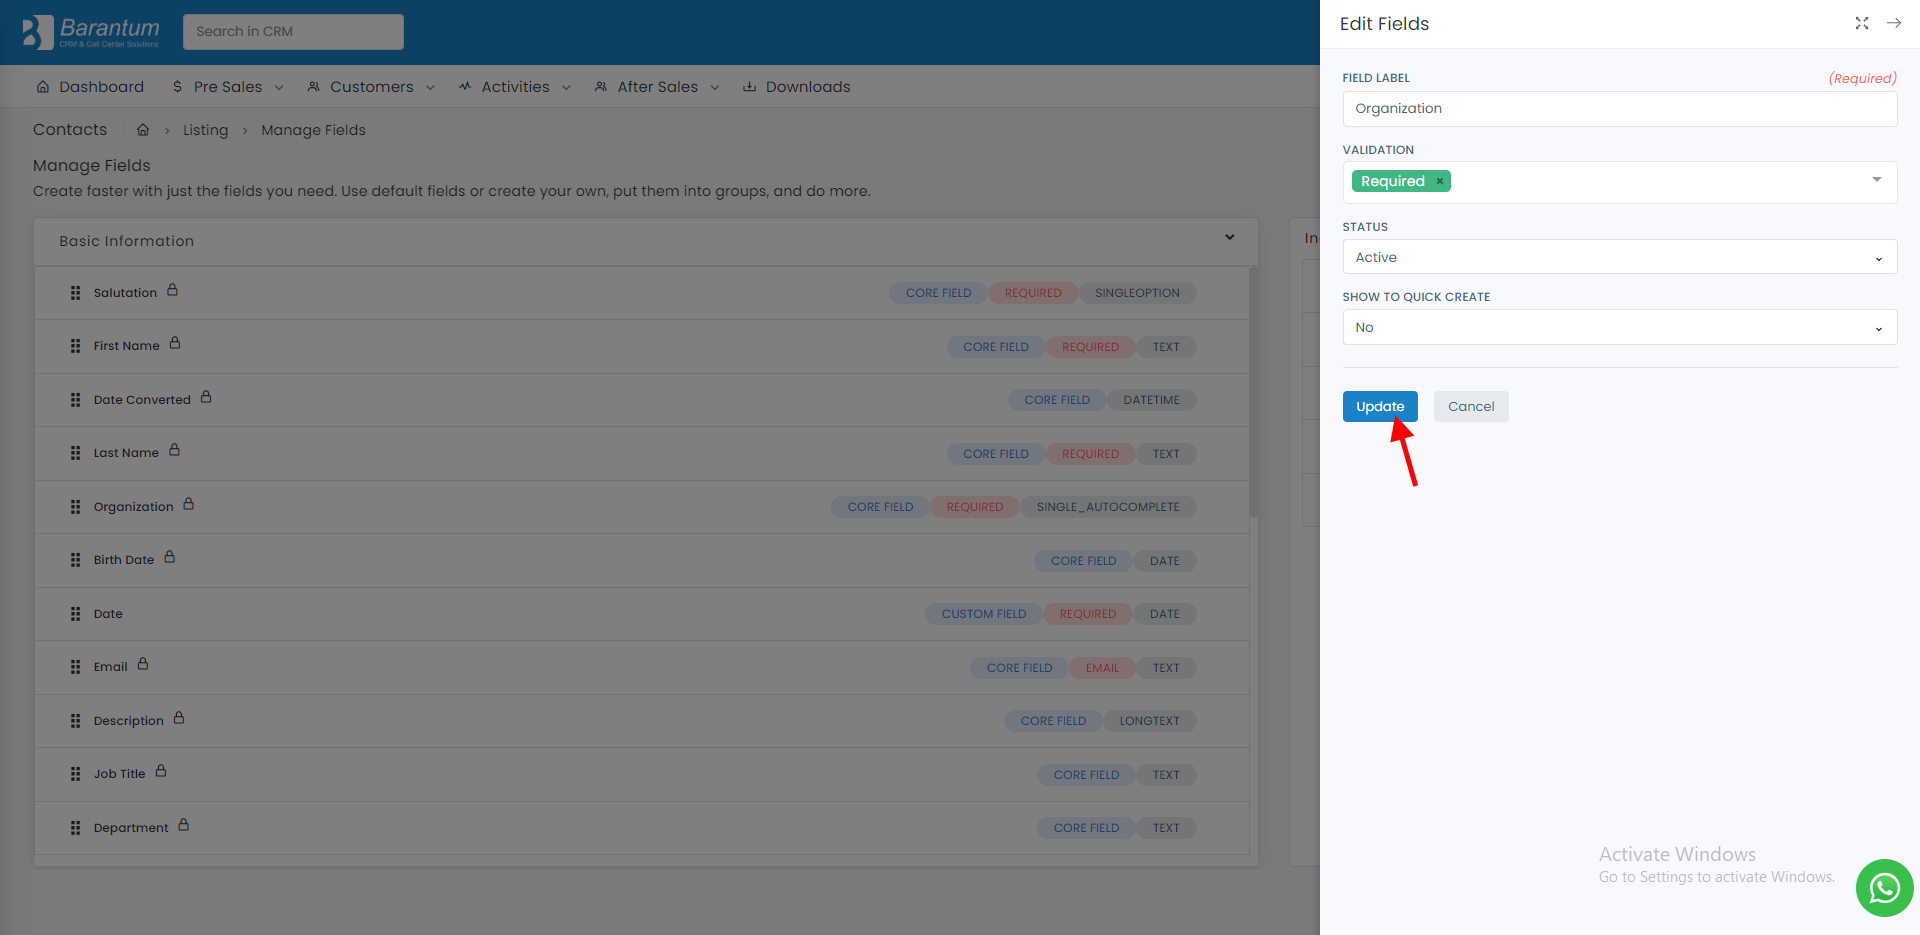Click CUSTOM FIELD tag on Date row
Image resolution: width=1920 pixels, height=935 pixels.
tap(984, 614)
